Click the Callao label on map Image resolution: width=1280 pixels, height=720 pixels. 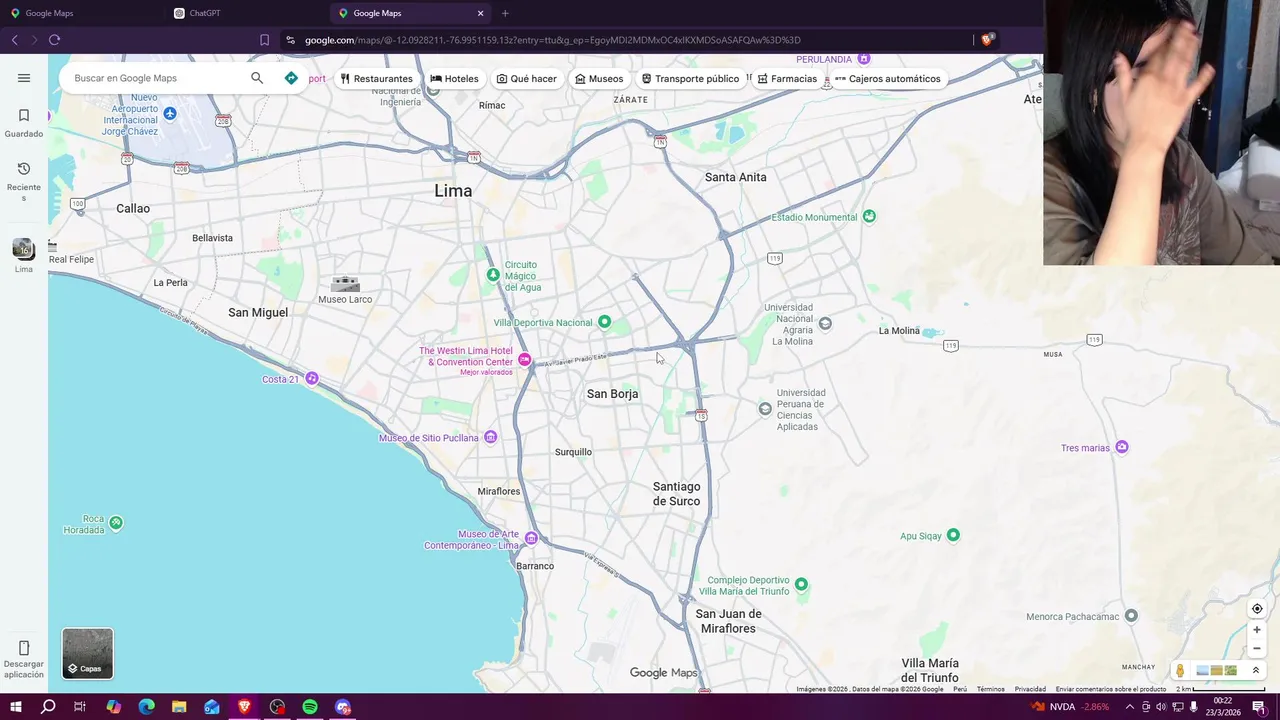[132, 209]
